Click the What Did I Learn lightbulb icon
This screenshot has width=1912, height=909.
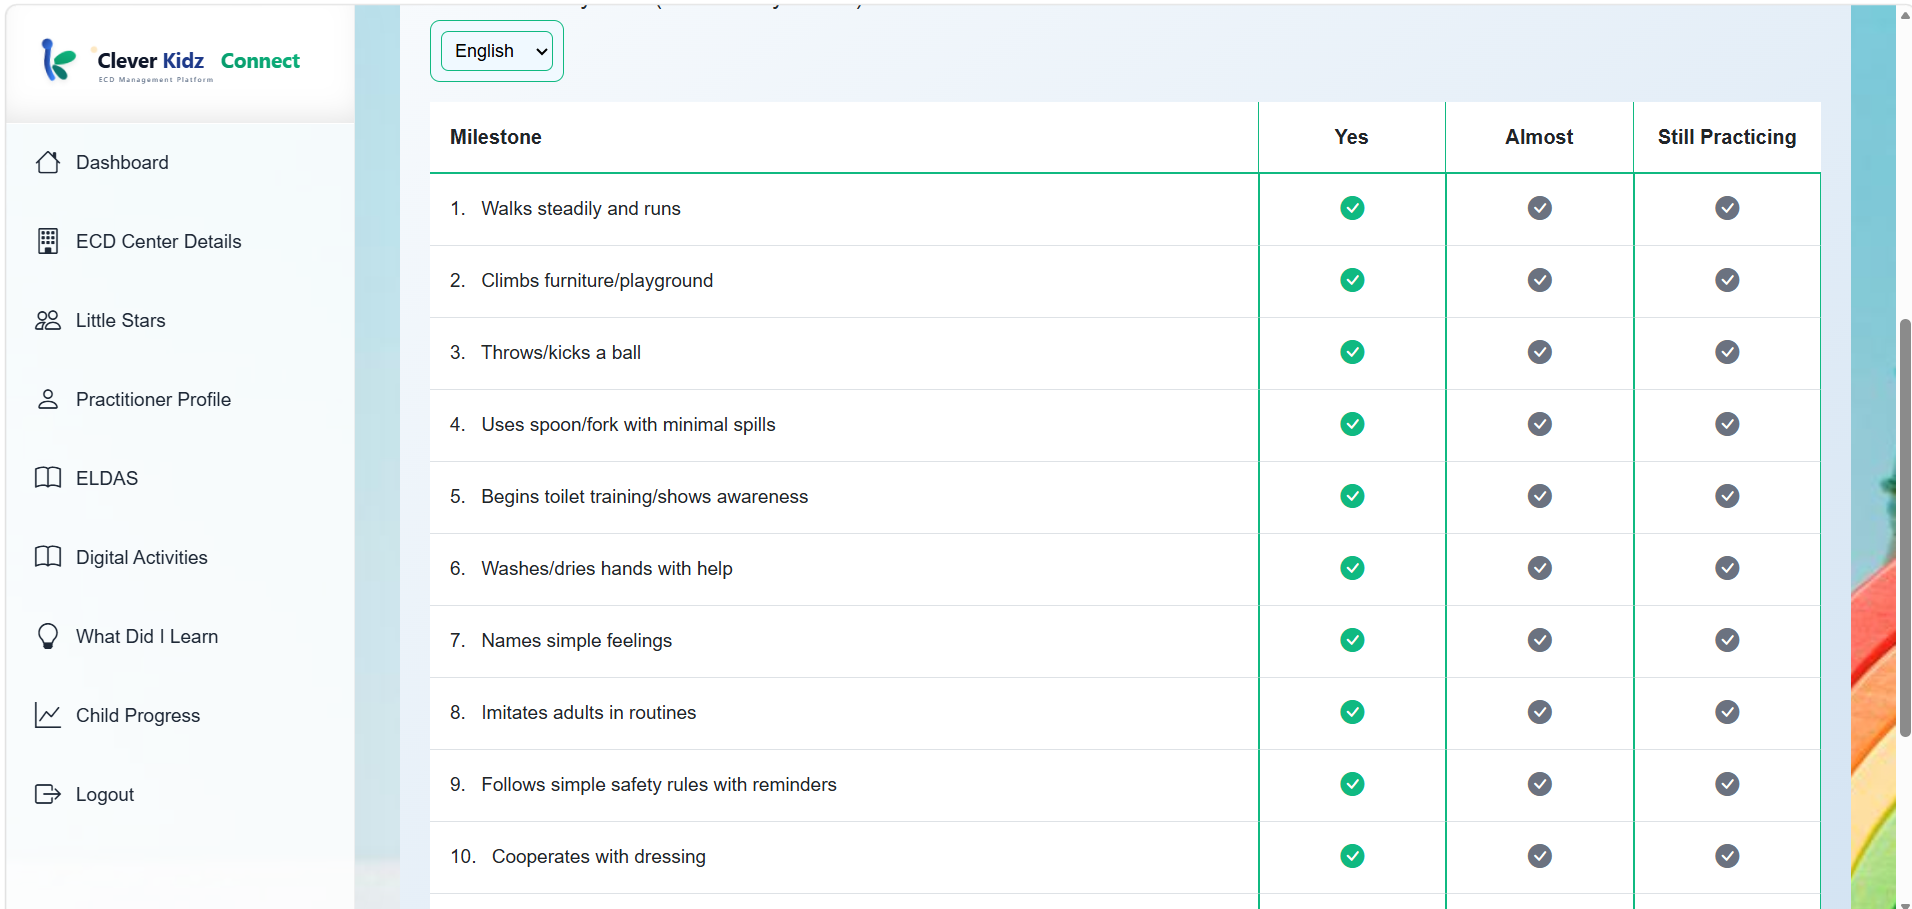click(48, 636)
